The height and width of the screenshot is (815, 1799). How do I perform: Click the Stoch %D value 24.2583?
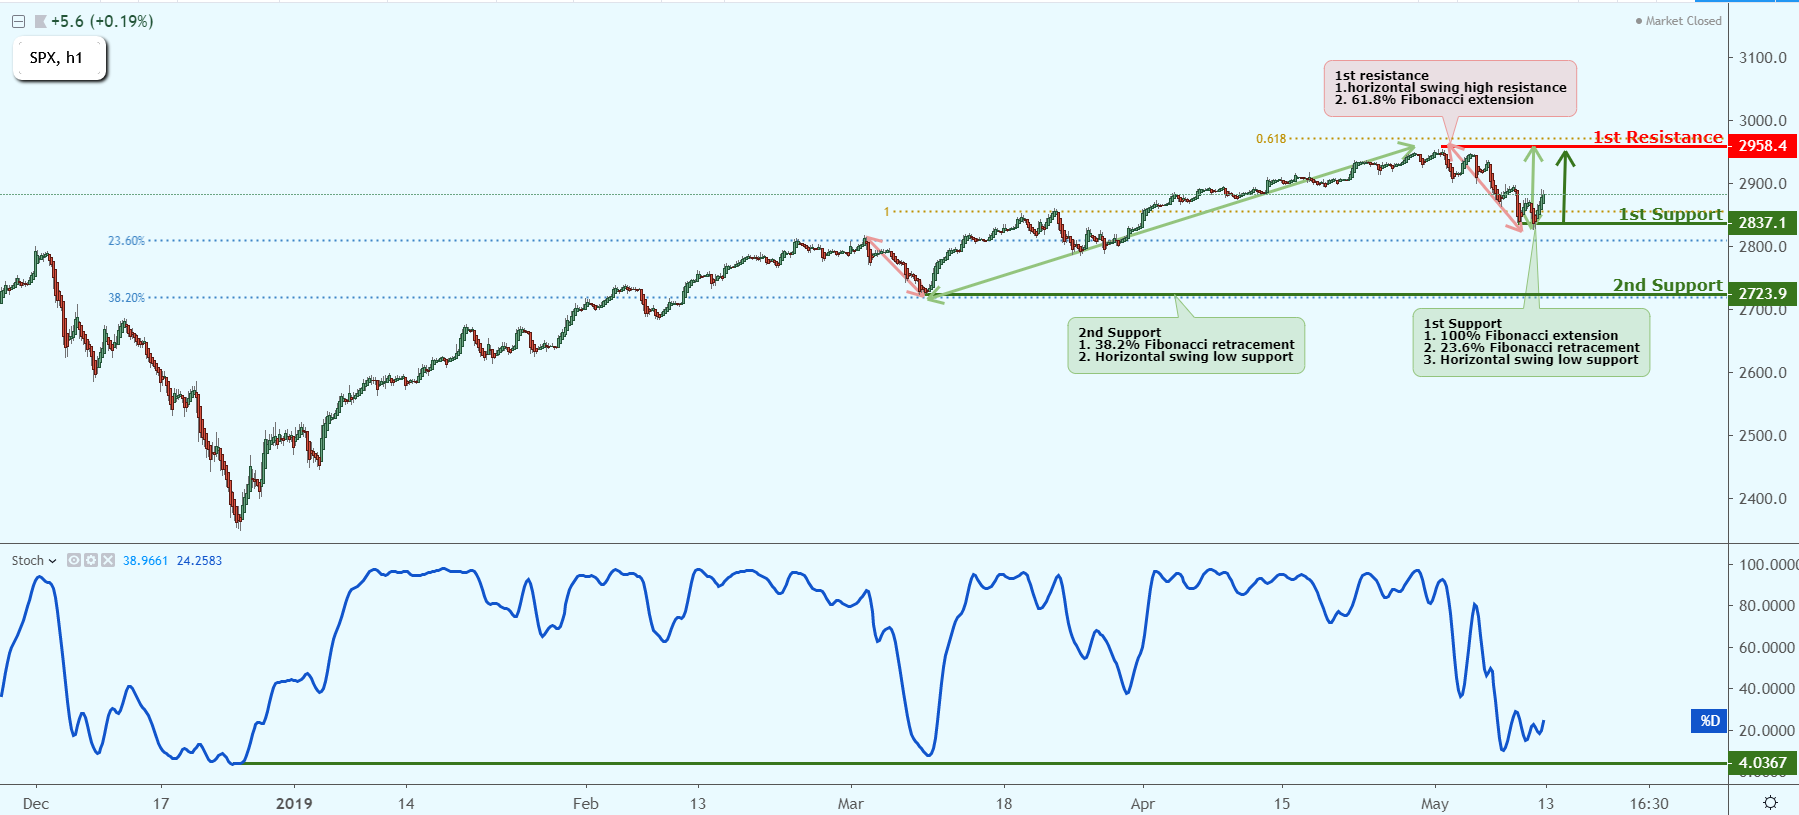(199, 561)
